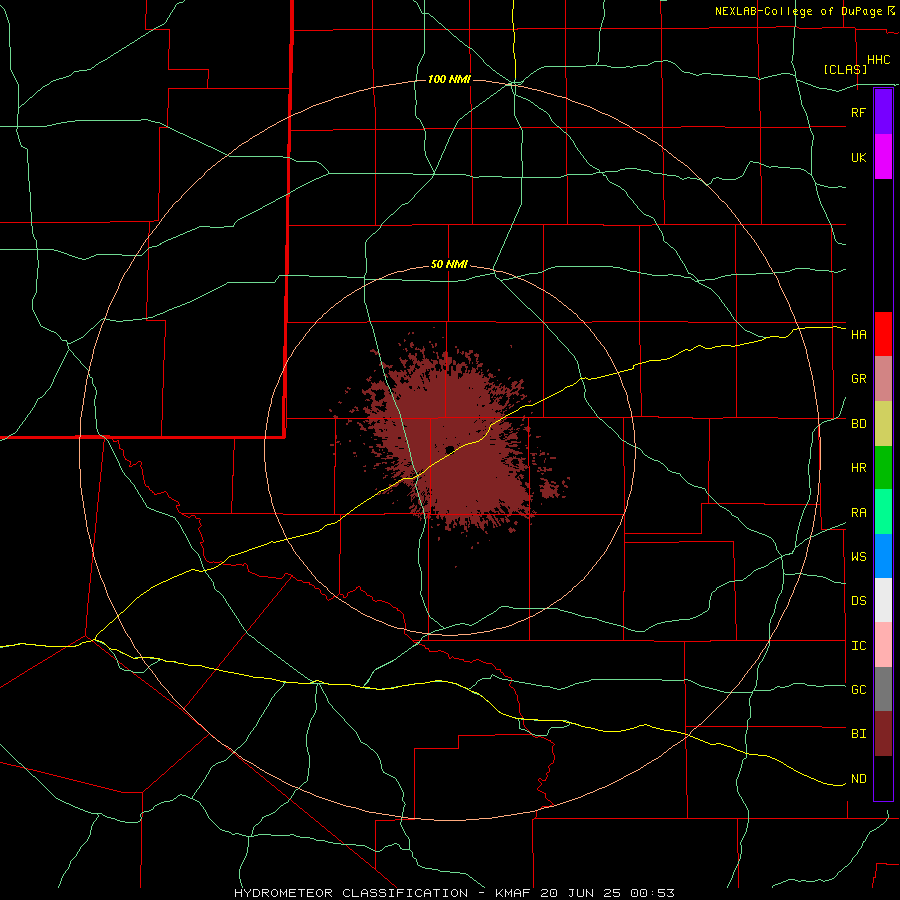Click the BI dark red legend block
The image size is (900, 900).
coord(883,734)
